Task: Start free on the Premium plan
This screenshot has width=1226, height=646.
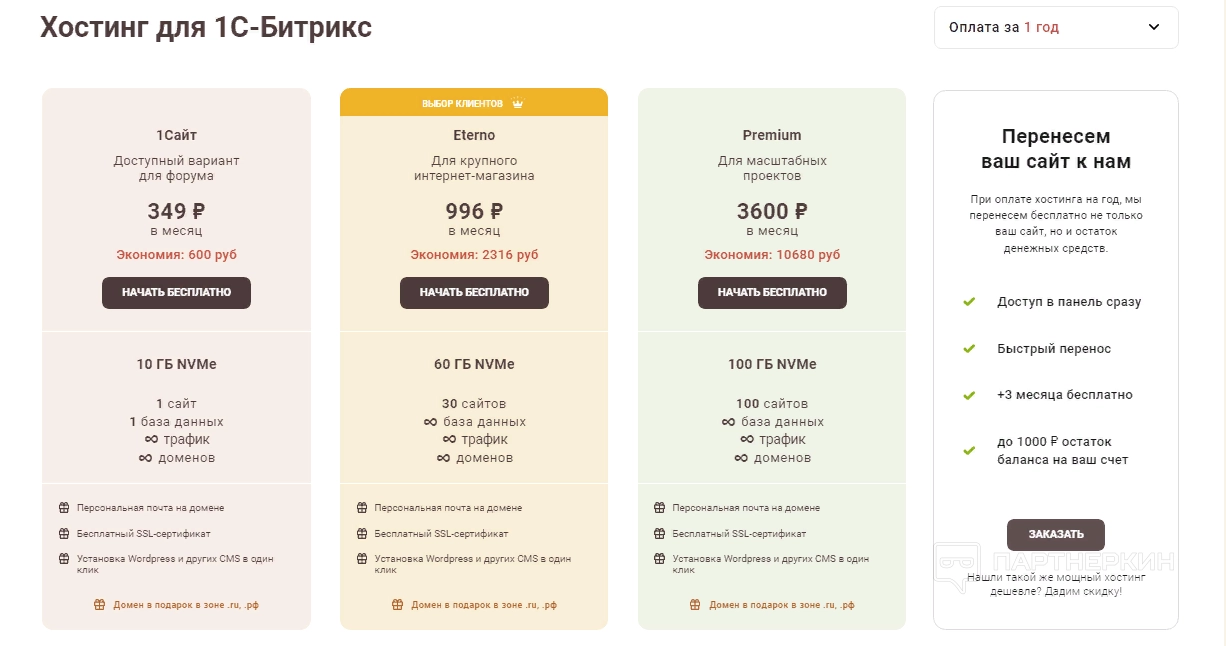Action: click(772, 293)
